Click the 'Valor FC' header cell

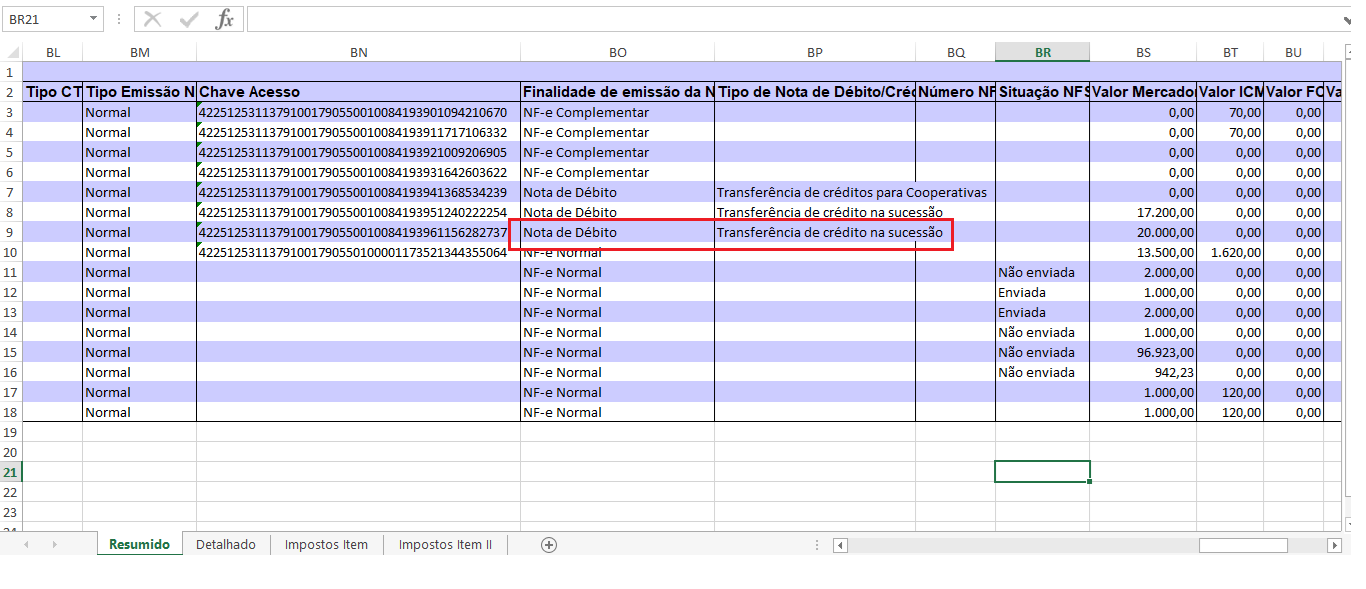tap(1293, 92)
